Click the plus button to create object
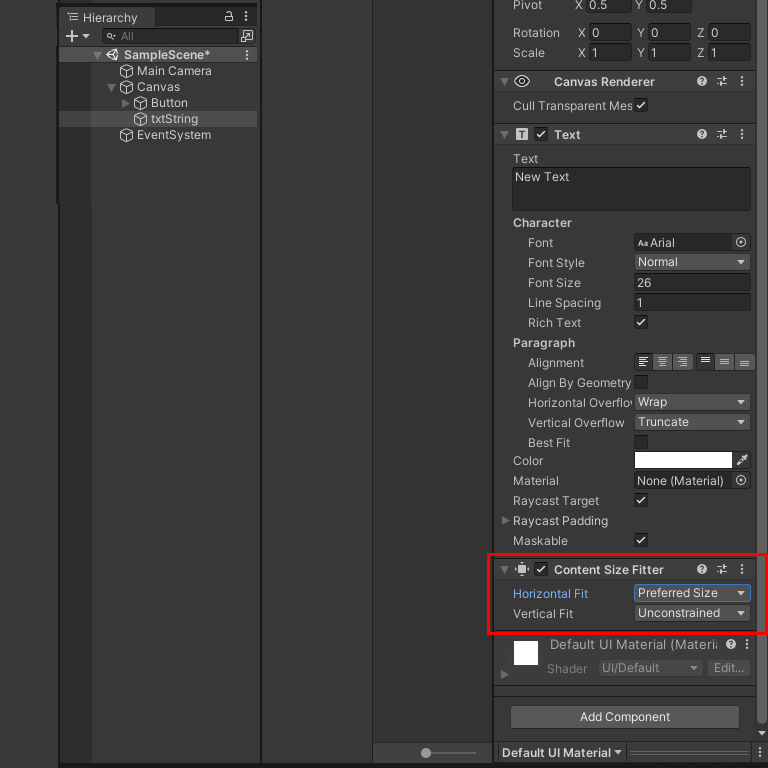 (x=72, y=36)
